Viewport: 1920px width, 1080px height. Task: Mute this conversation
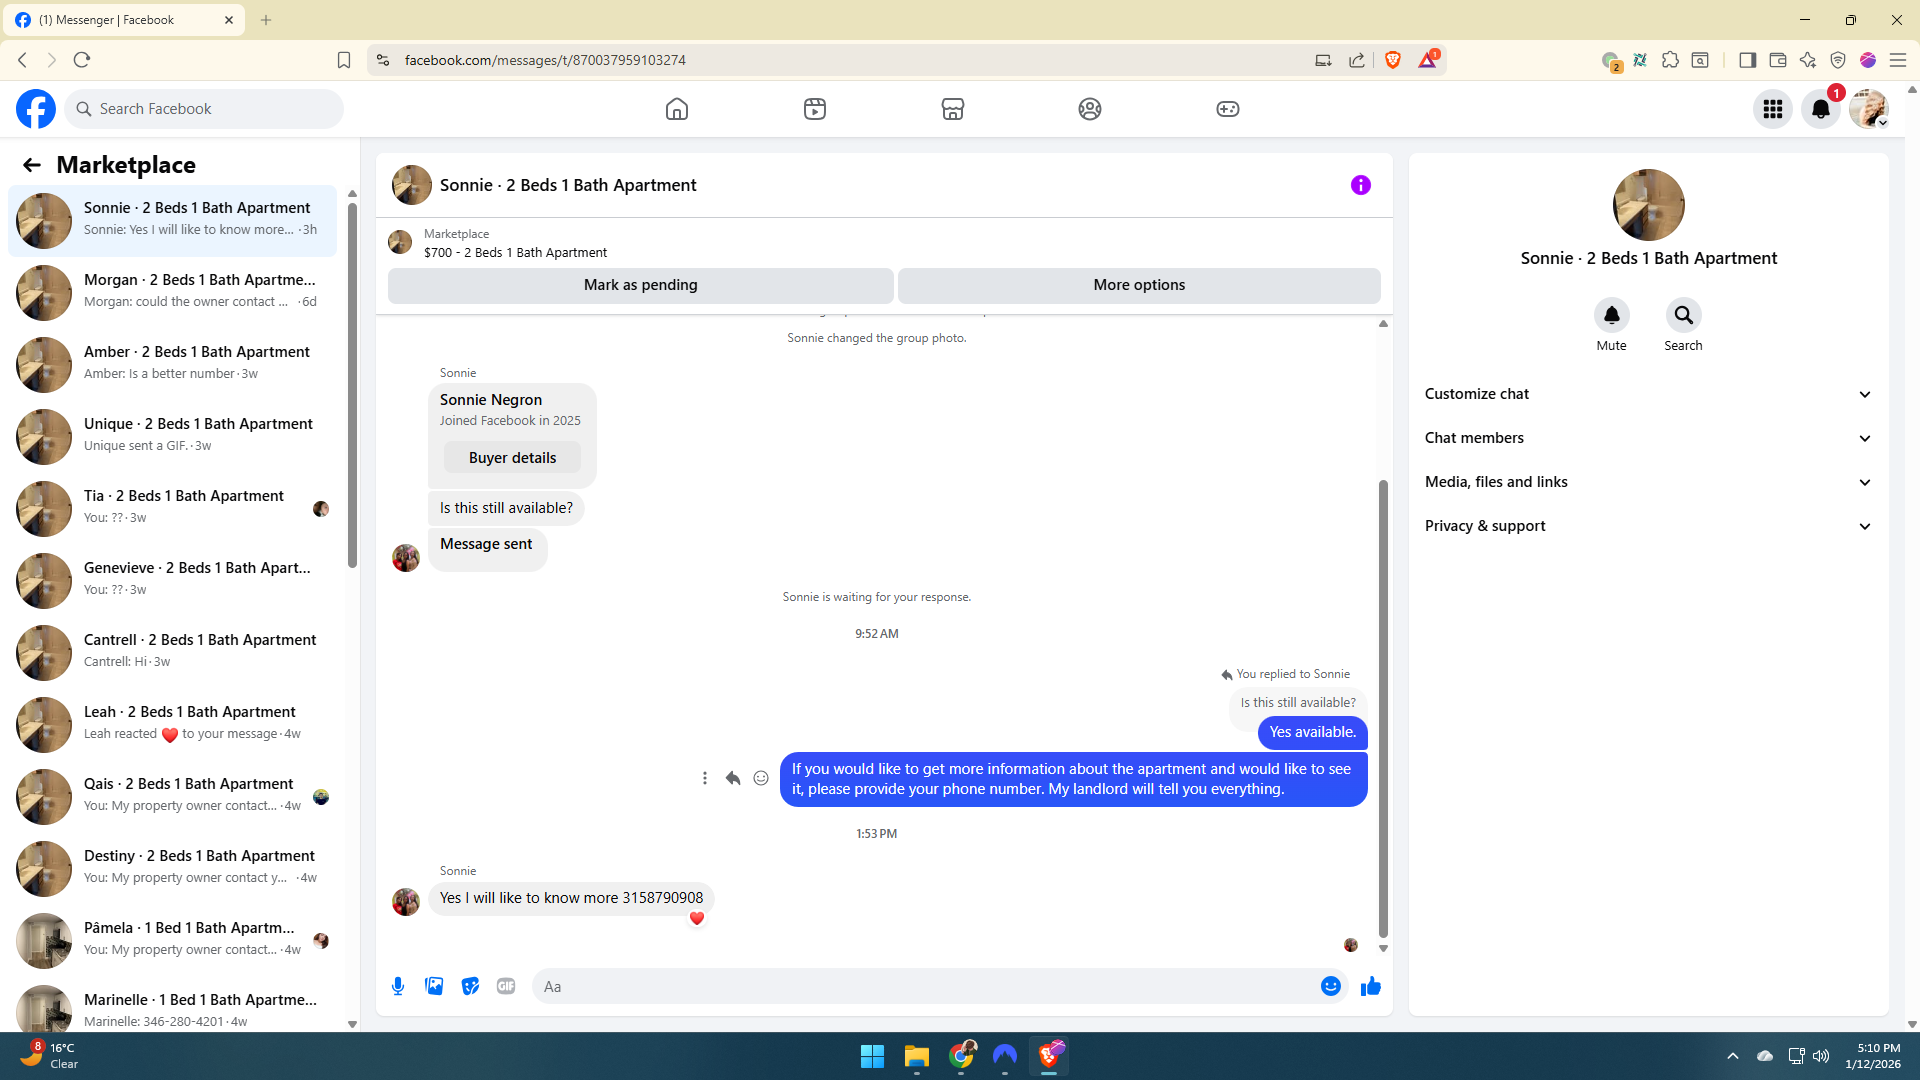[x=1611, y=316]
